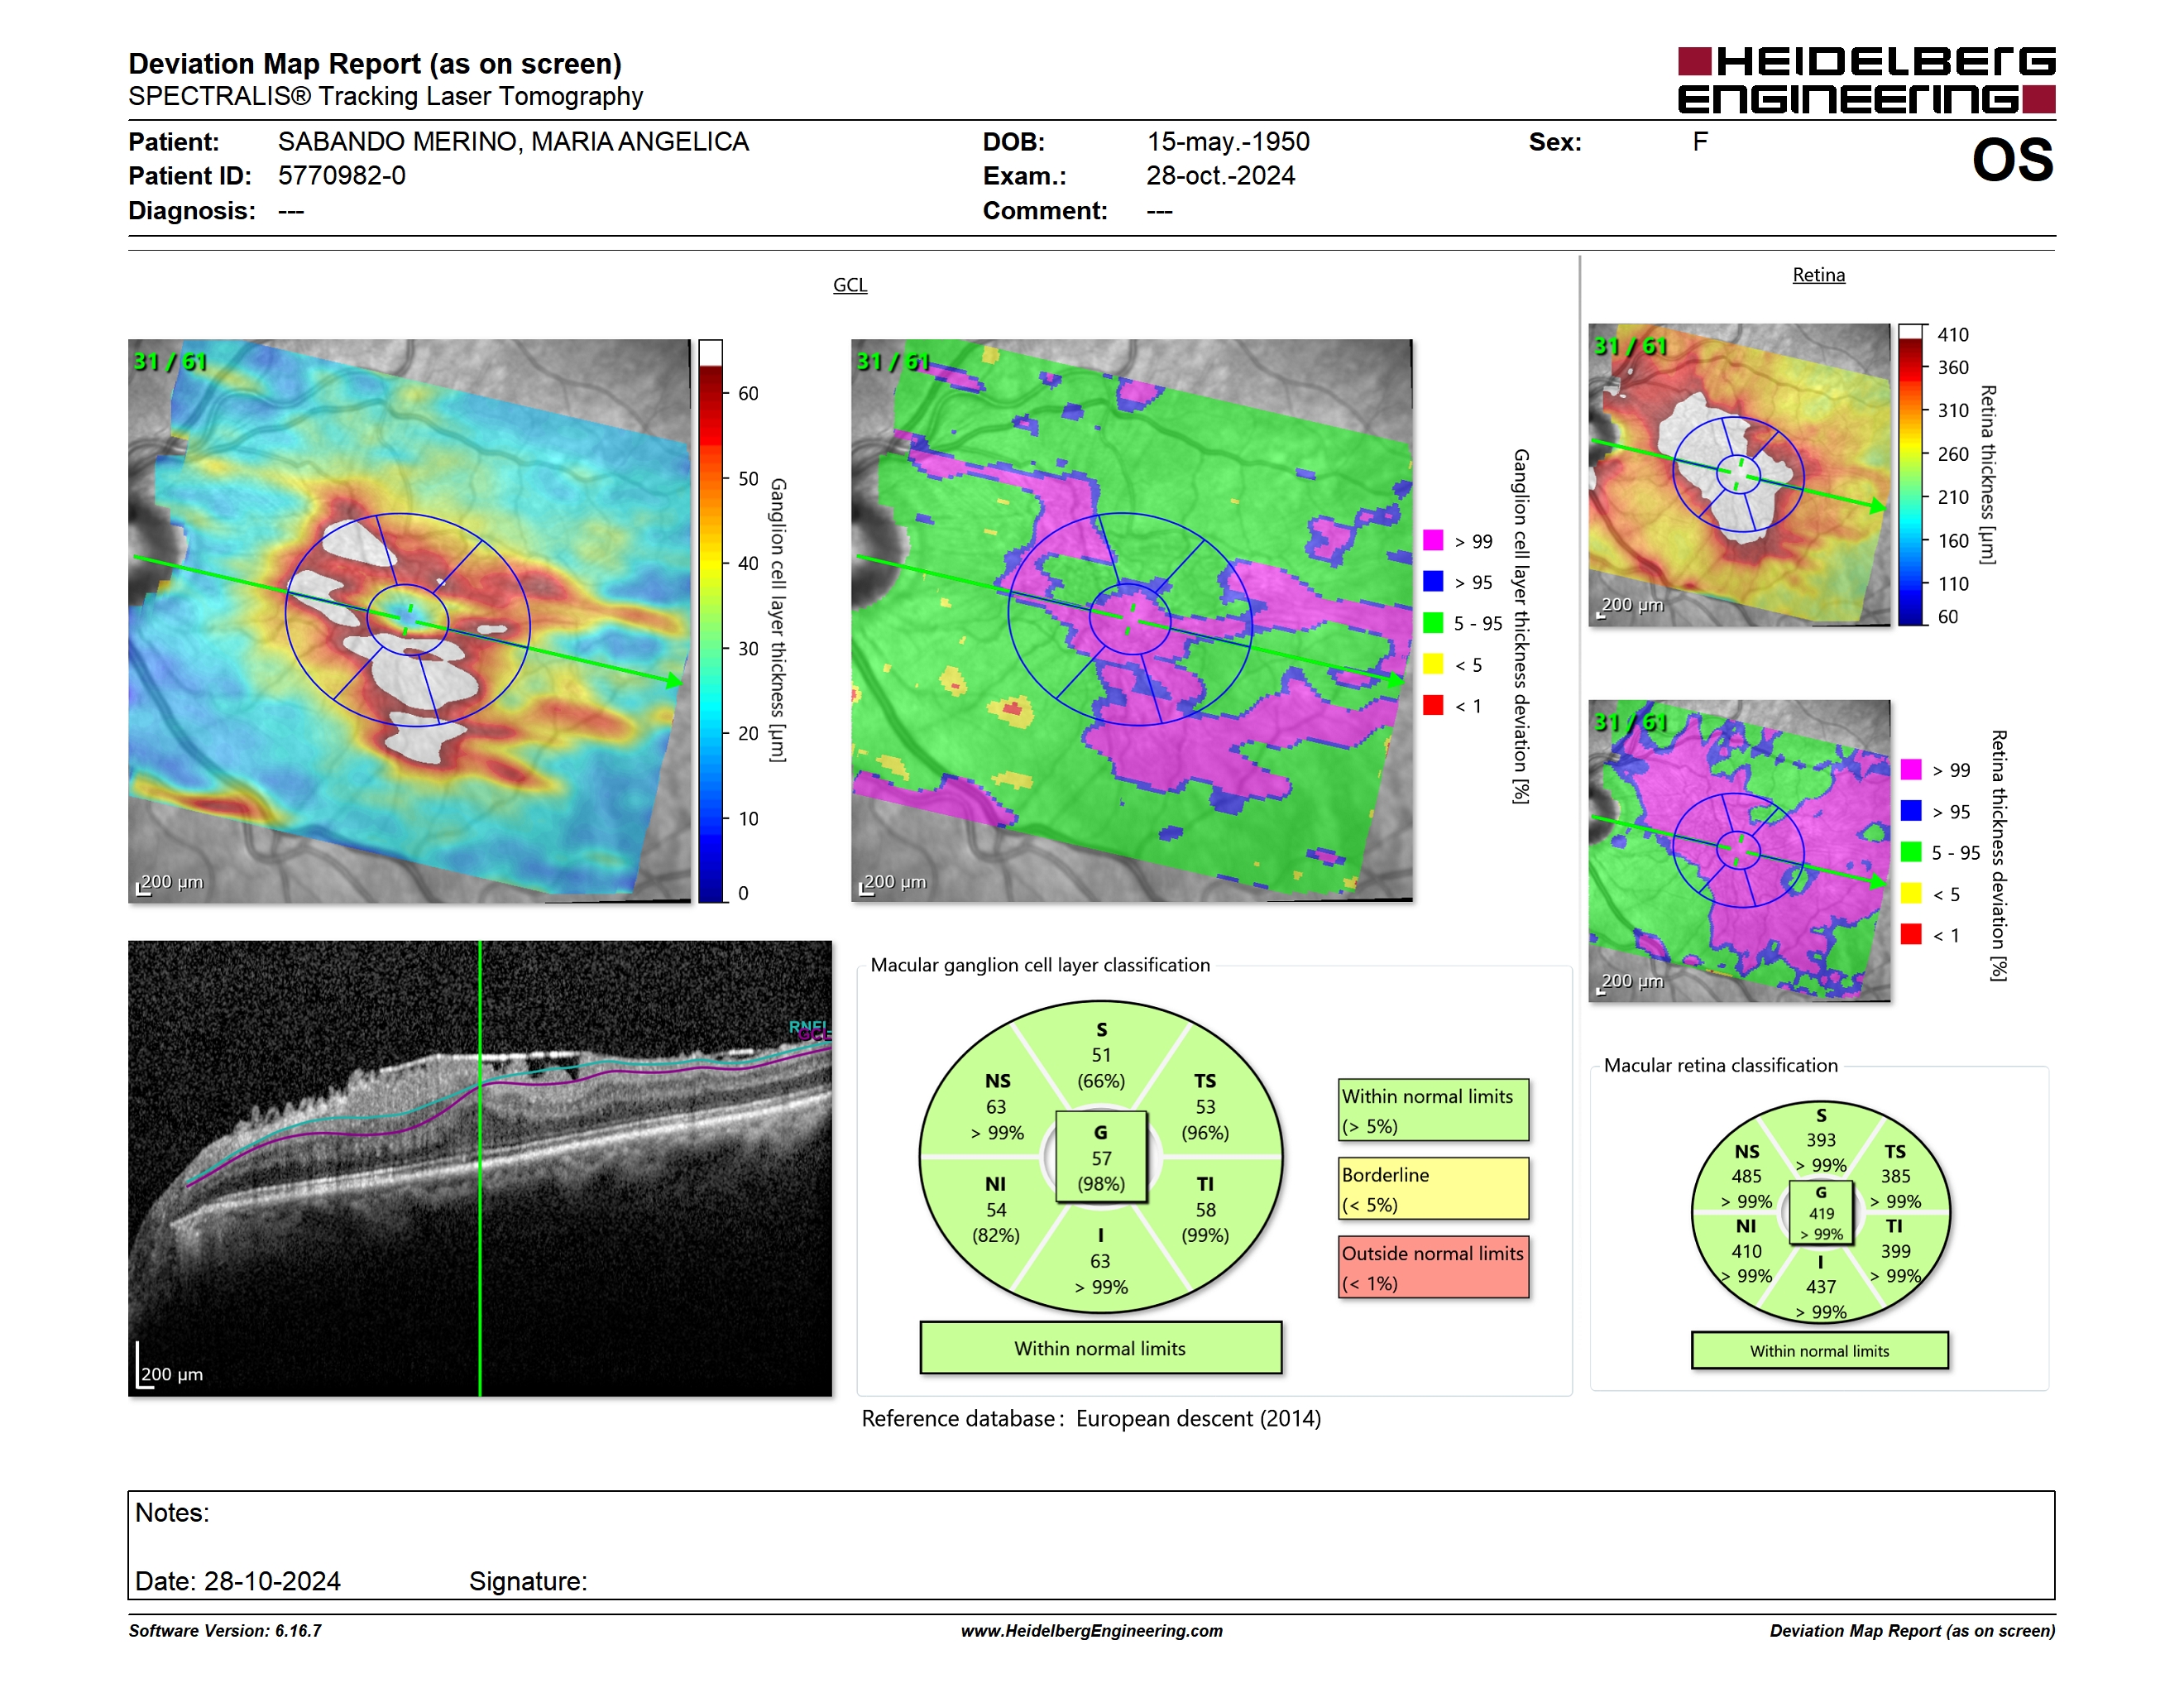Click the yellow < 5 retina legend swatch

tap(1911, 893)
